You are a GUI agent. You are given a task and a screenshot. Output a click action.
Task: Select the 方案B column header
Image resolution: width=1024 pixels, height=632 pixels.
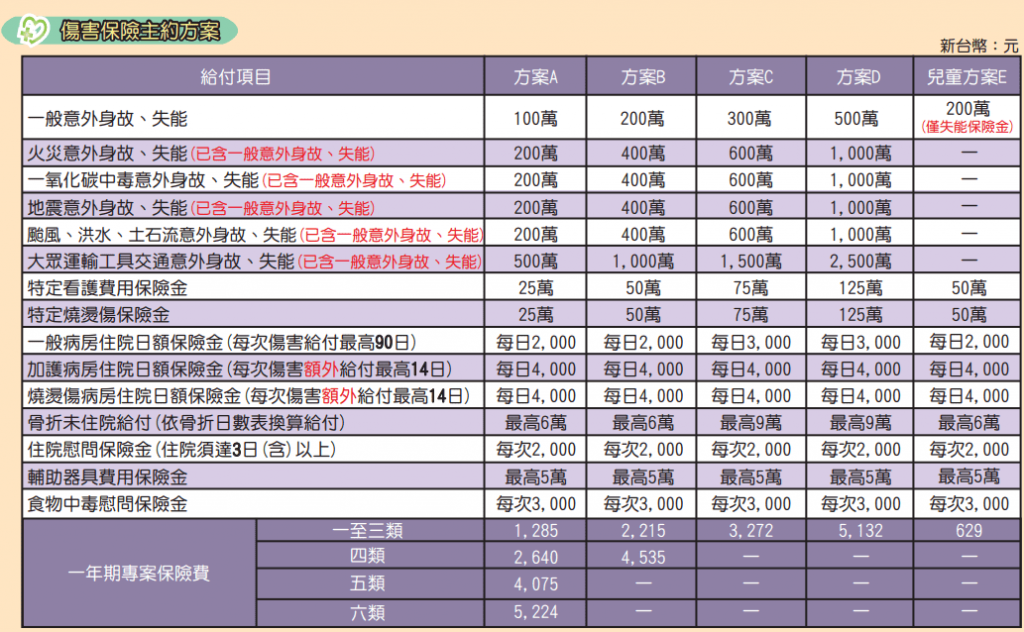click(x=643, y=77)
